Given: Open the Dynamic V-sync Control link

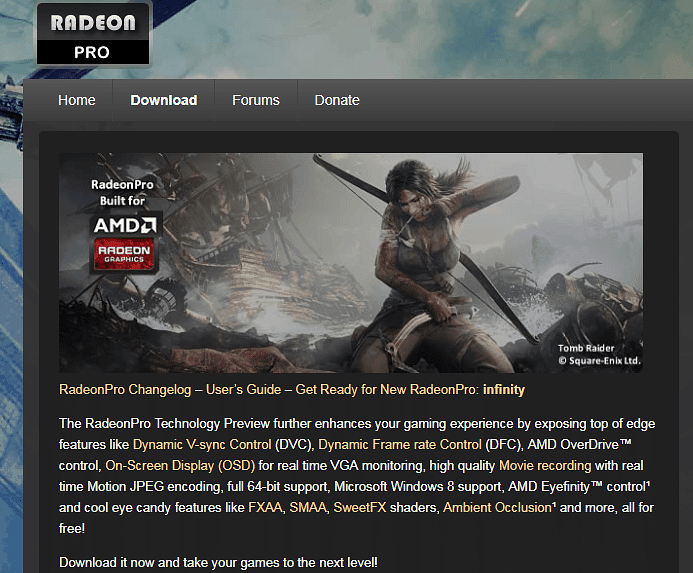Looking at the screenshot, I should [x=202, y=444].
